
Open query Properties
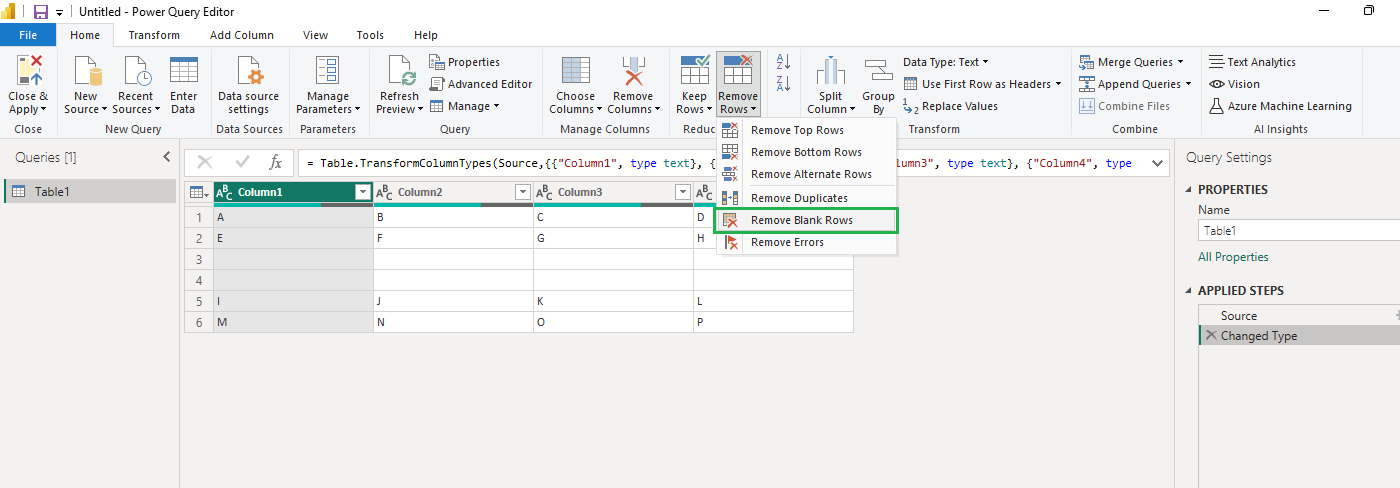[x=465, y=62]
